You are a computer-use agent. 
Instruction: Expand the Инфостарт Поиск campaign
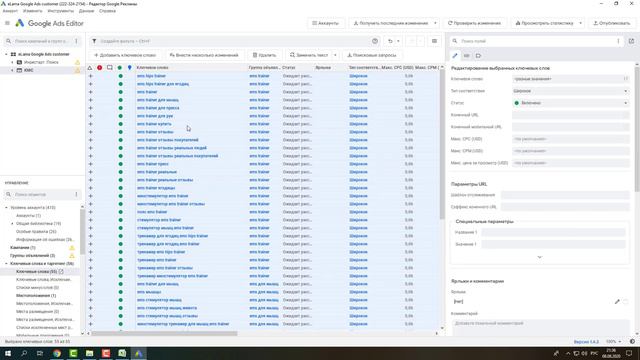tap(12, 62)
